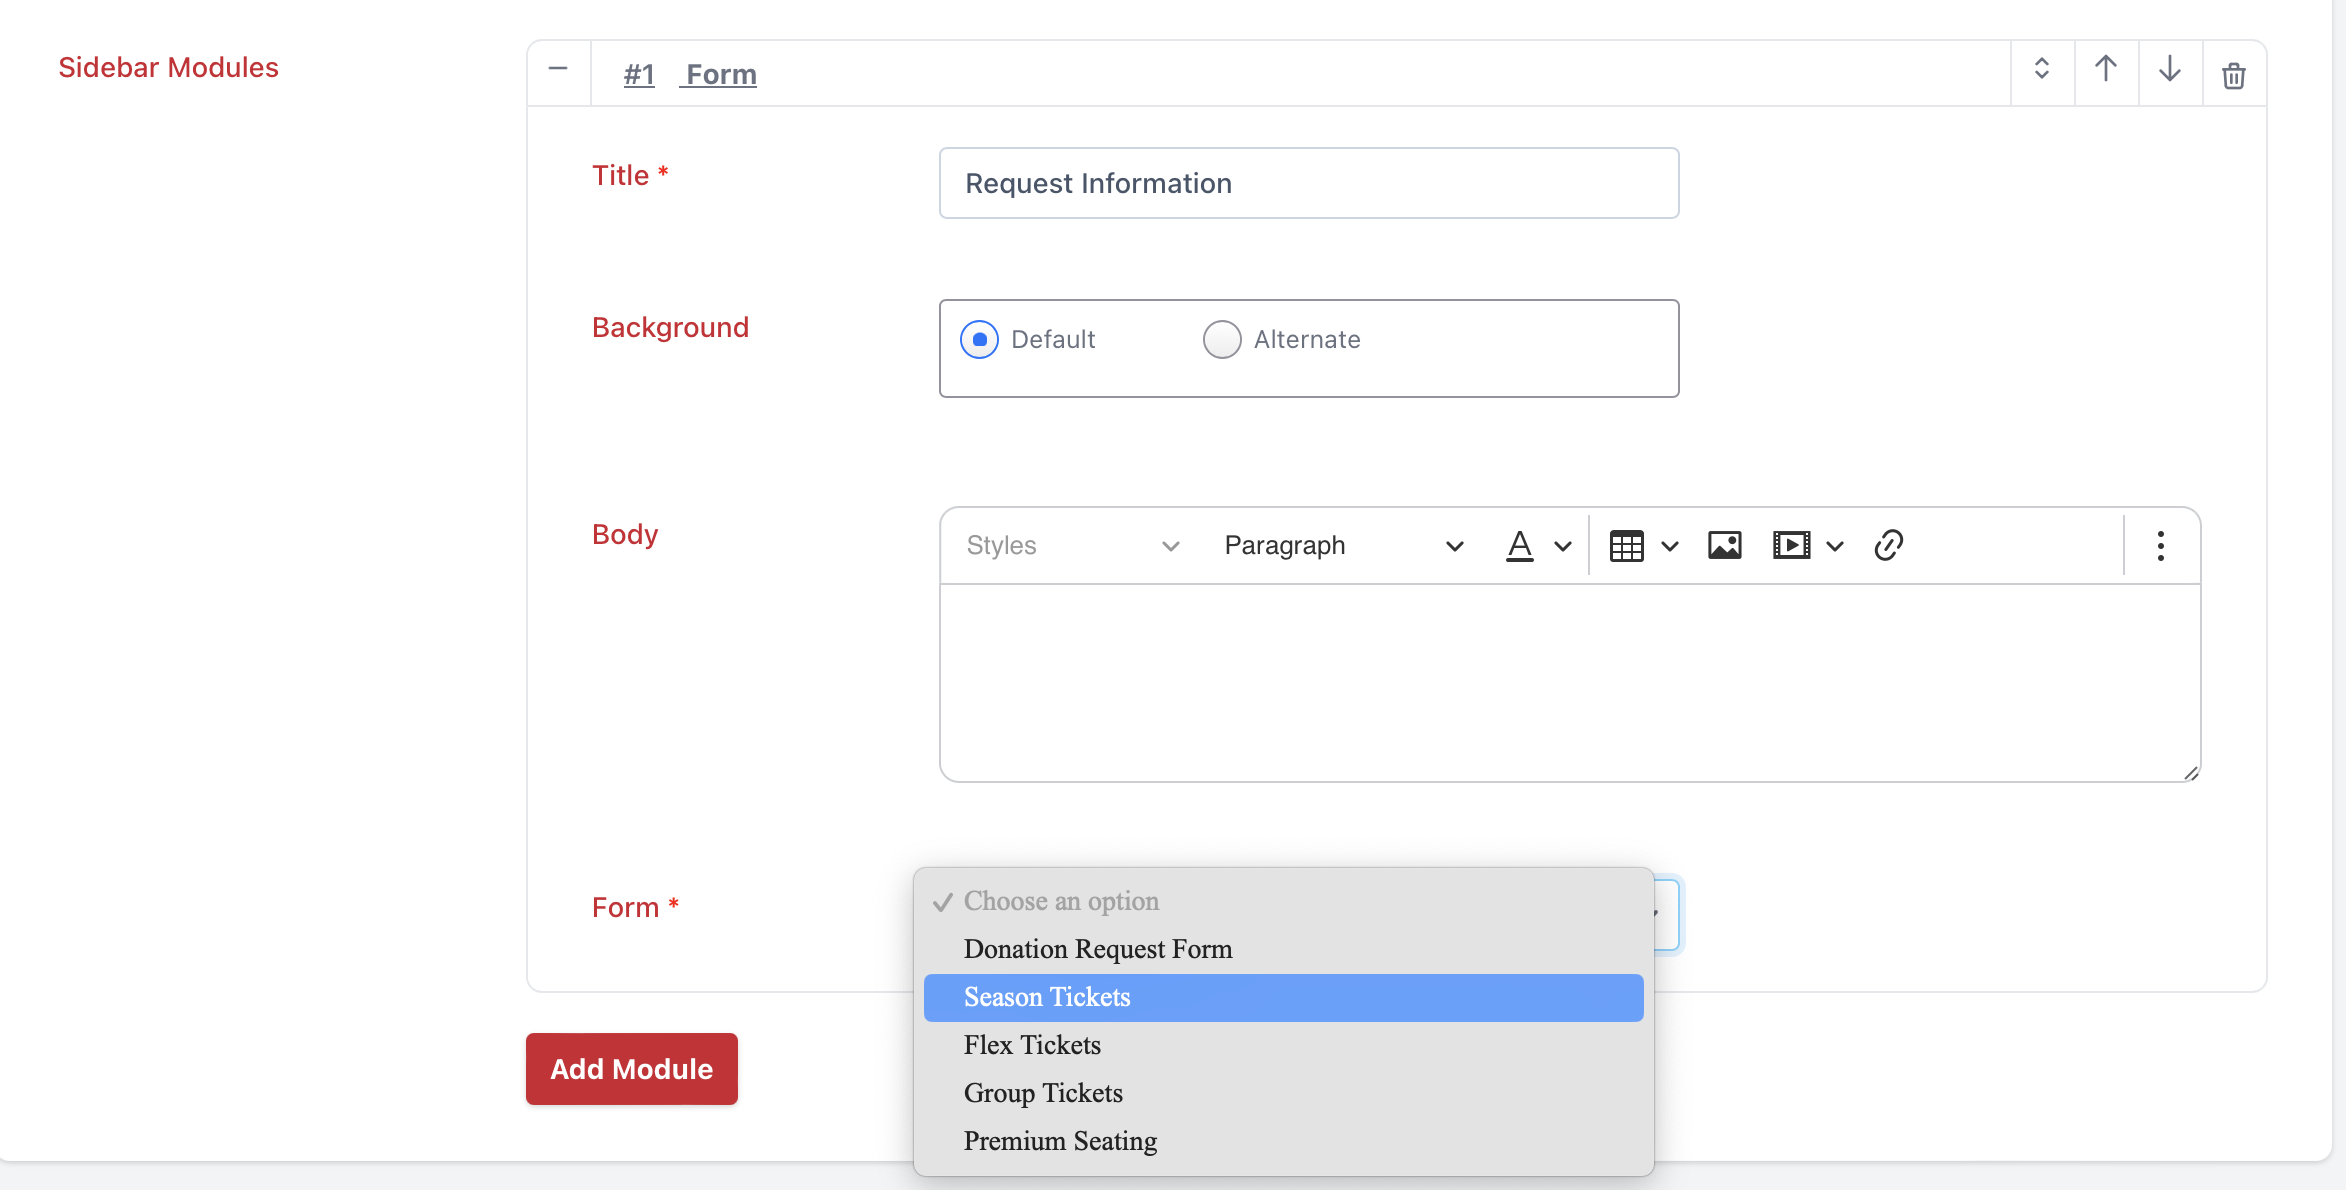This screenshot has width=2346, height=1190.
Task: Select Season Tickets option
Action: pos(1284,998)
